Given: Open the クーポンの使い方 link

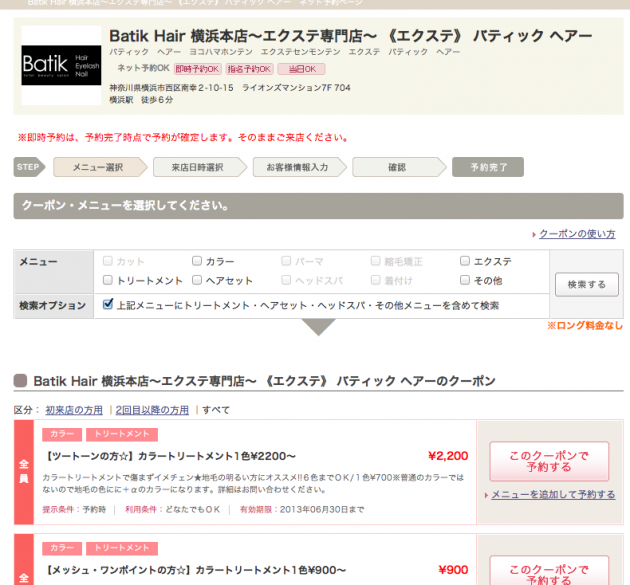Looking at the screenshot, I should coord(577,234).
